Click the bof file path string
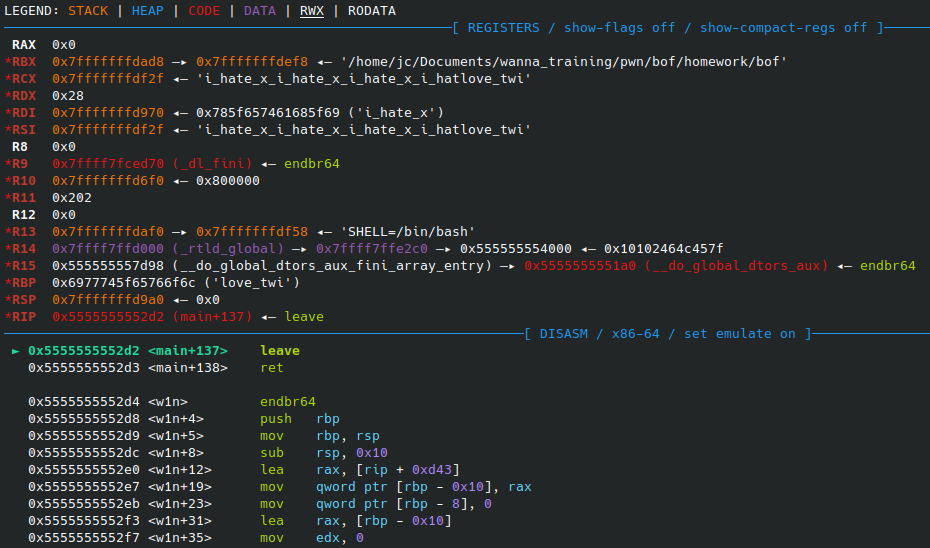 (564, 62)
